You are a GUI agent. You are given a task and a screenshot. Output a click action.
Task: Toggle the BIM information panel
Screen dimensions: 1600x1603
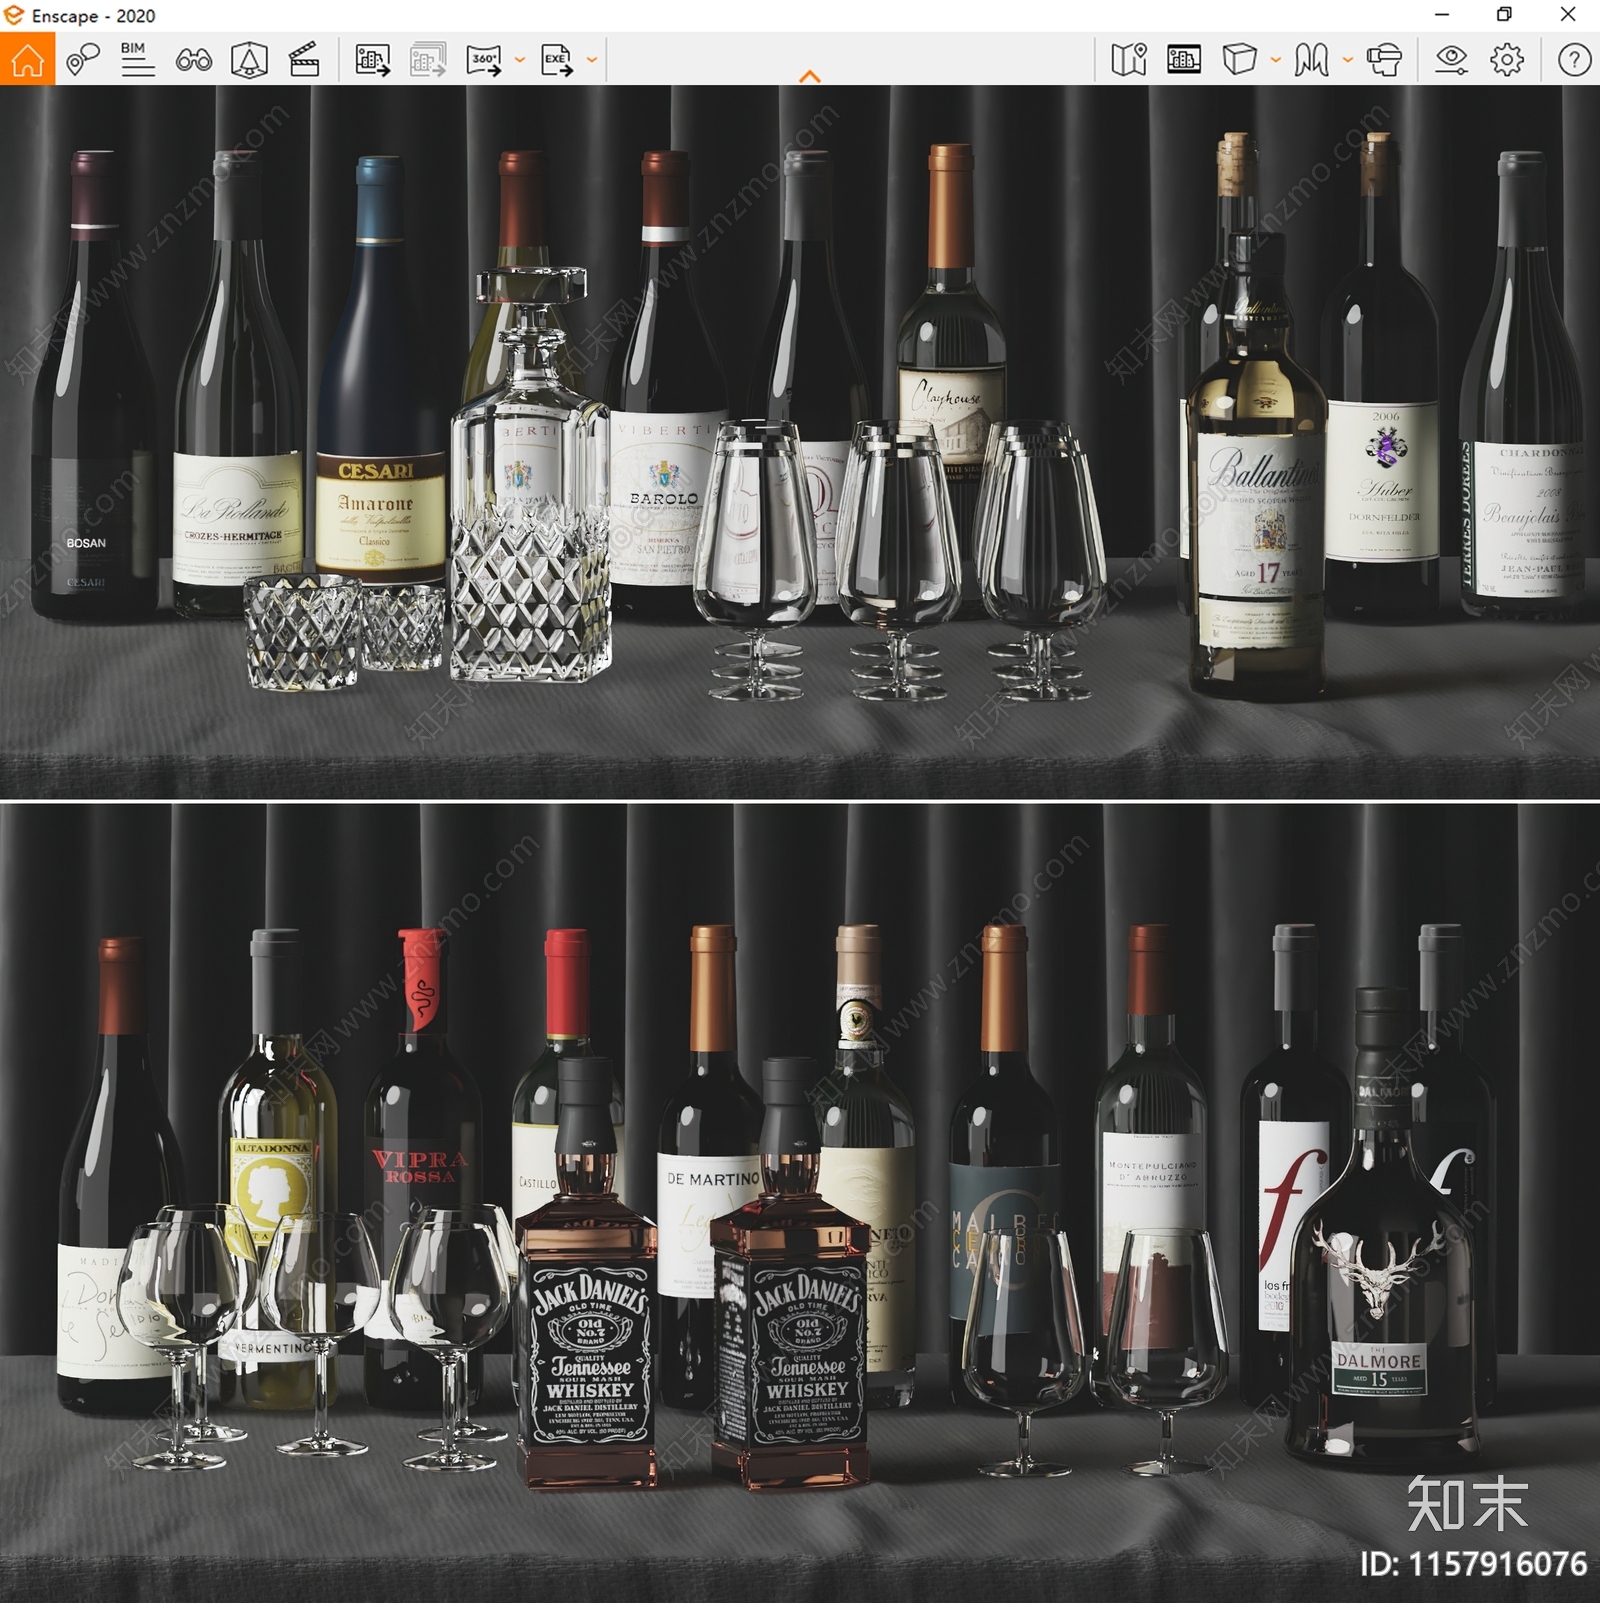pyautogui.click(x=137, y=60)
